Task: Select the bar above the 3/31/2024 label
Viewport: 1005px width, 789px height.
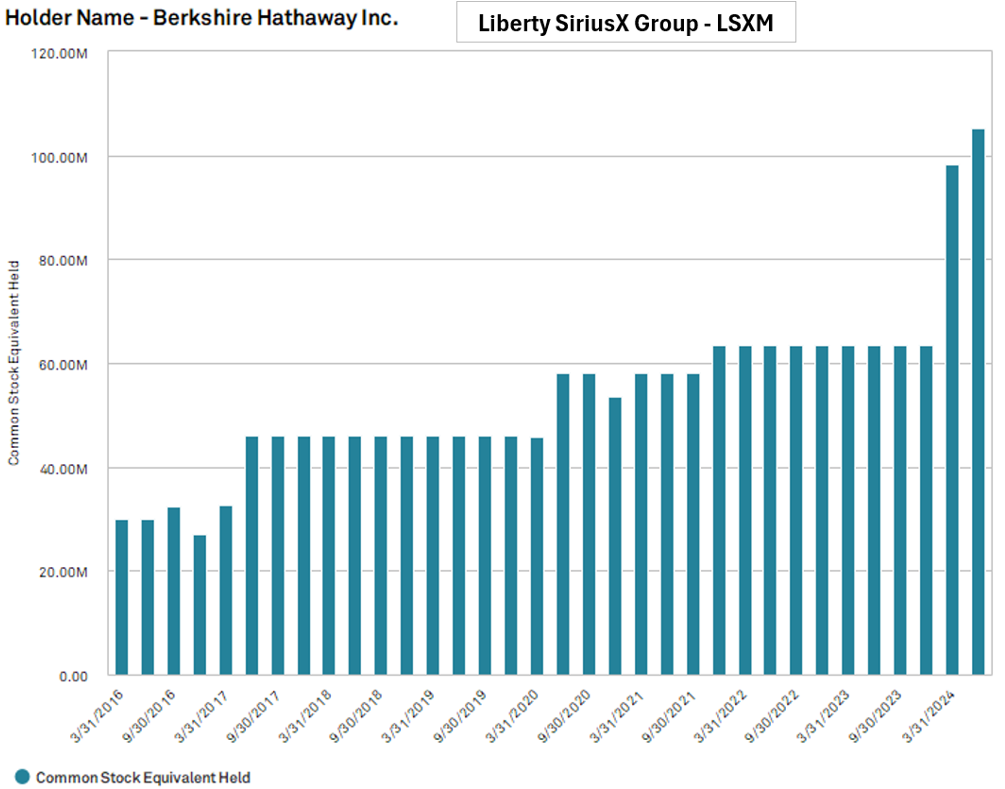Action: coord(952,420)
